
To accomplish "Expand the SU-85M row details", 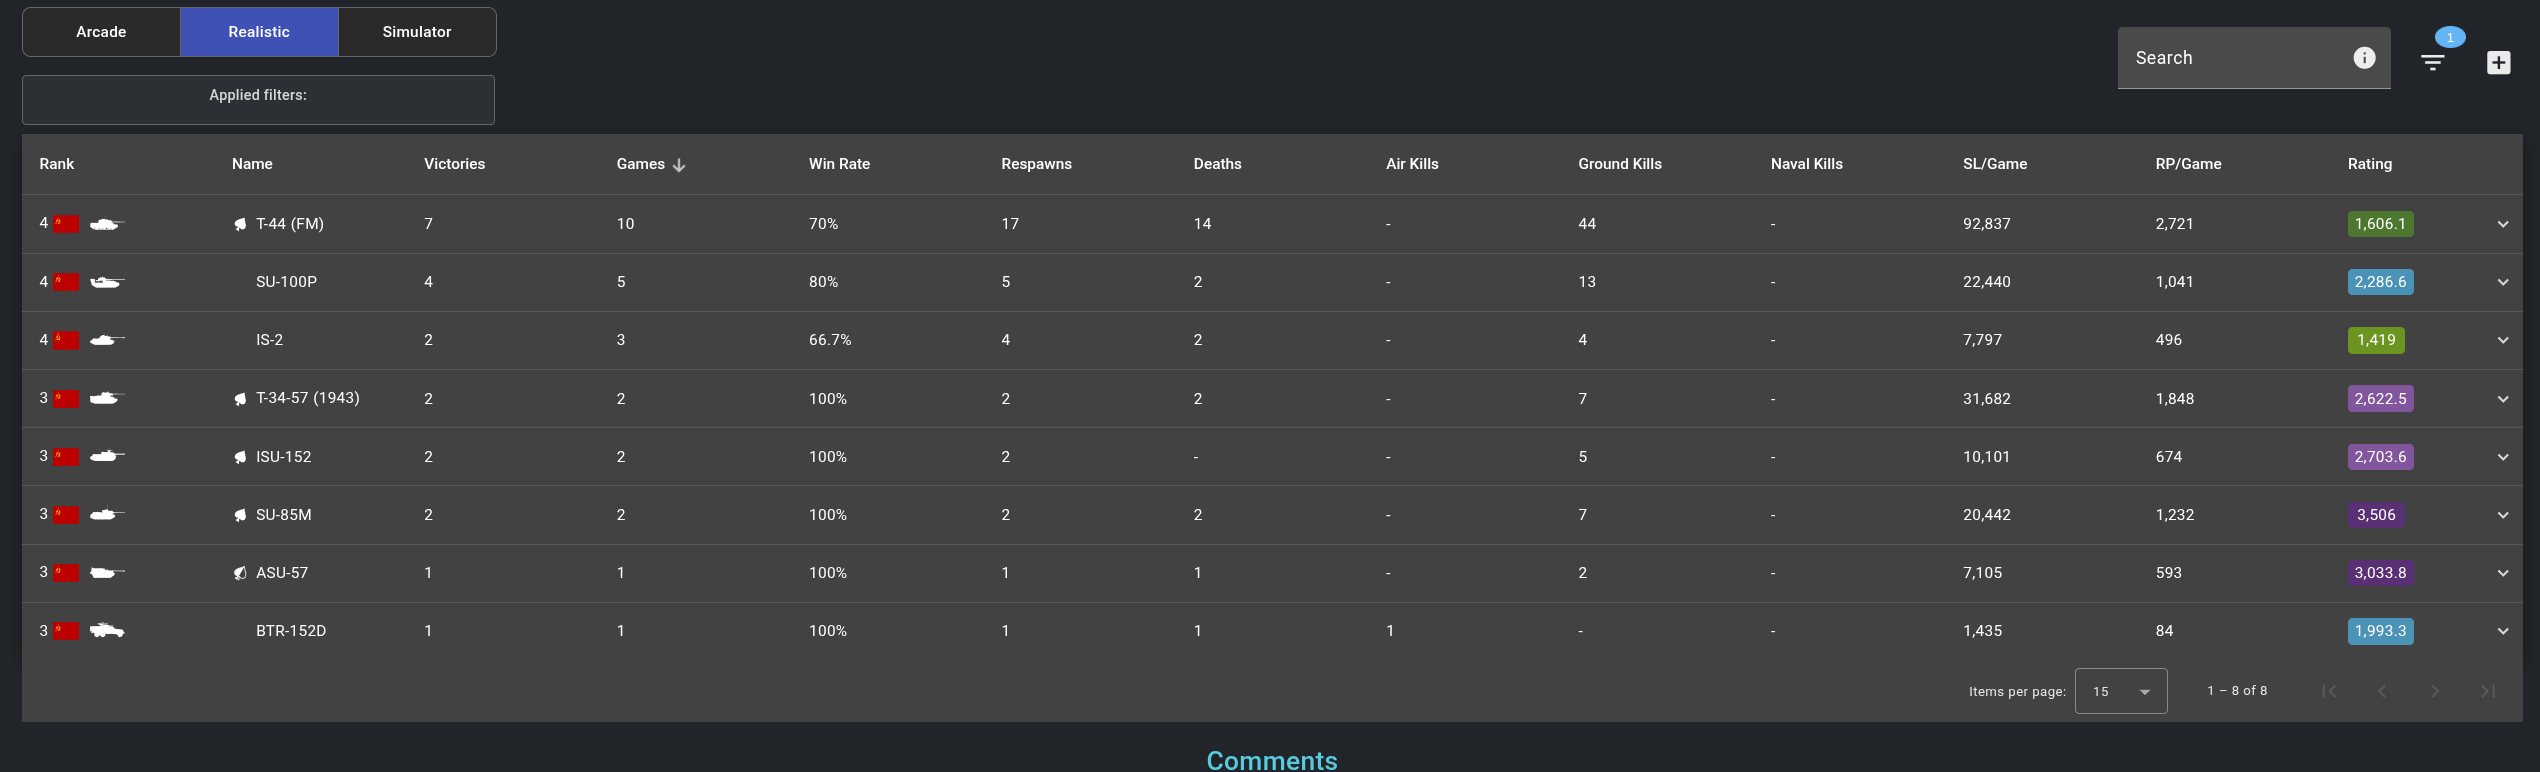I will click(x=2503, y=515).
